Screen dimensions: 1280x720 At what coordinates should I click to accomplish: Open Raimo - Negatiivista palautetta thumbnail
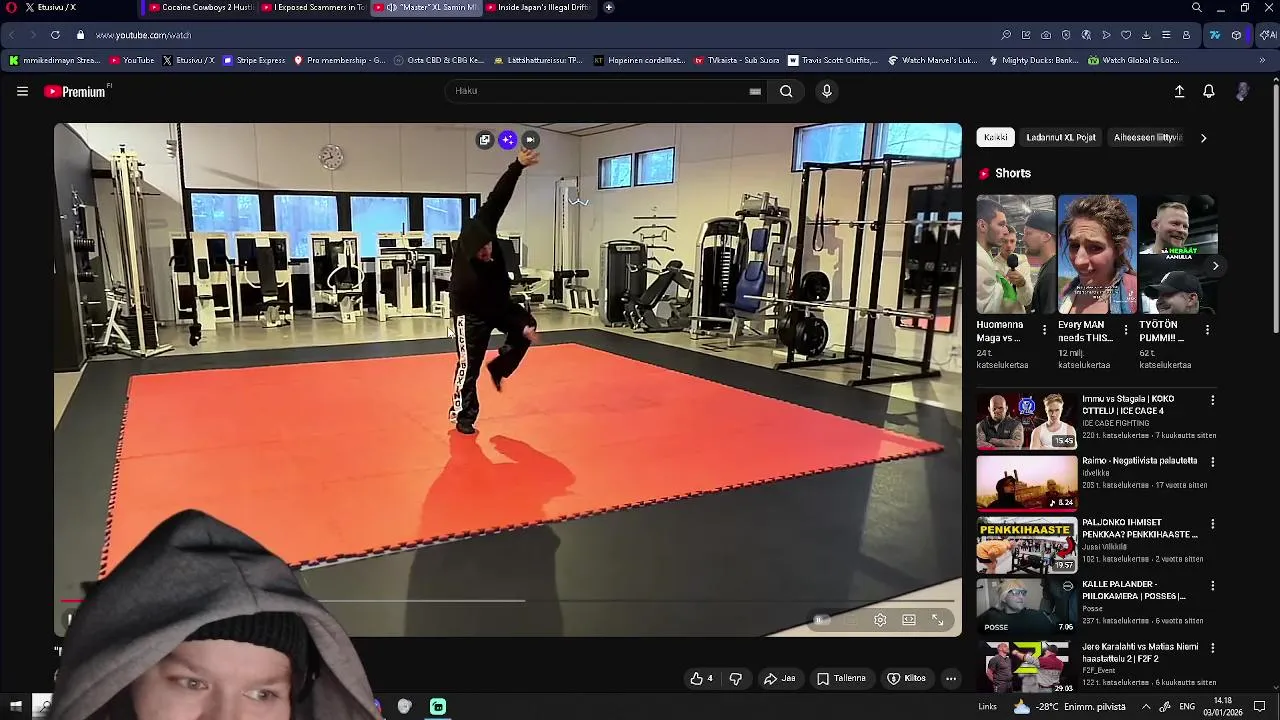1027,483
